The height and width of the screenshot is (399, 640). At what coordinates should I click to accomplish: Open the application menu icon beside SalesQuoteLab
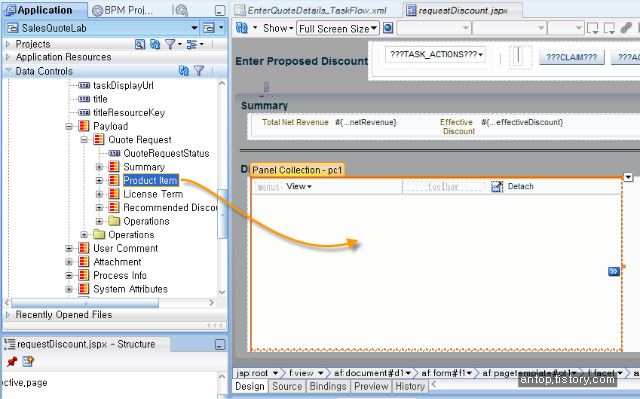214,28
